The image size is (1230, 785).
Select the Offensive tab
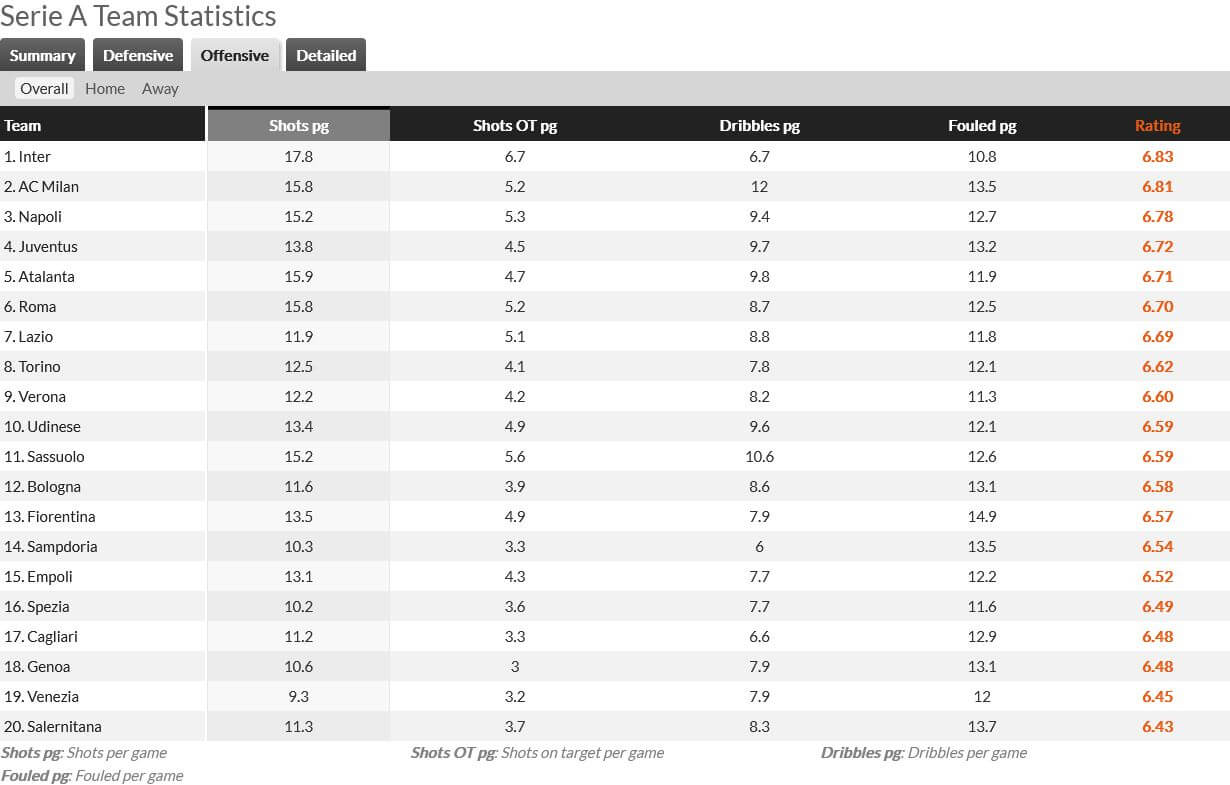click(234, 56)
